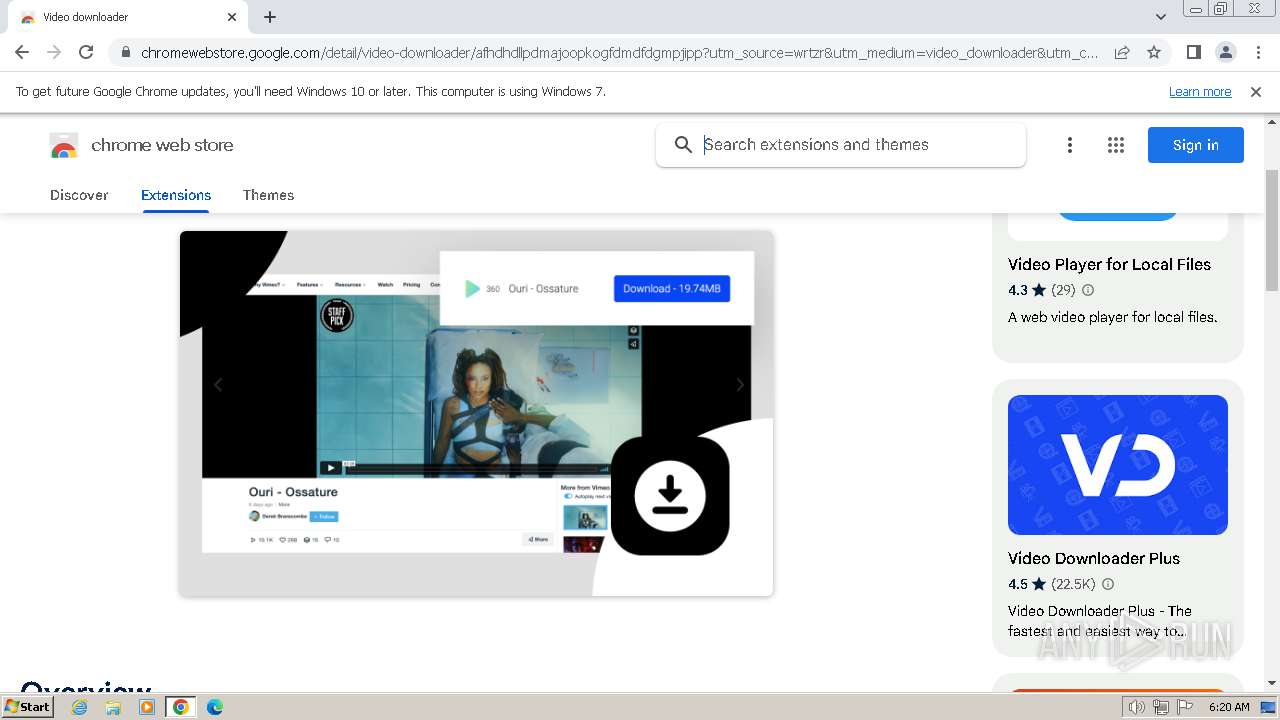Click info icon beside 4.5 rating
Screen dimensions: 1280x720
click(1108, 584)
